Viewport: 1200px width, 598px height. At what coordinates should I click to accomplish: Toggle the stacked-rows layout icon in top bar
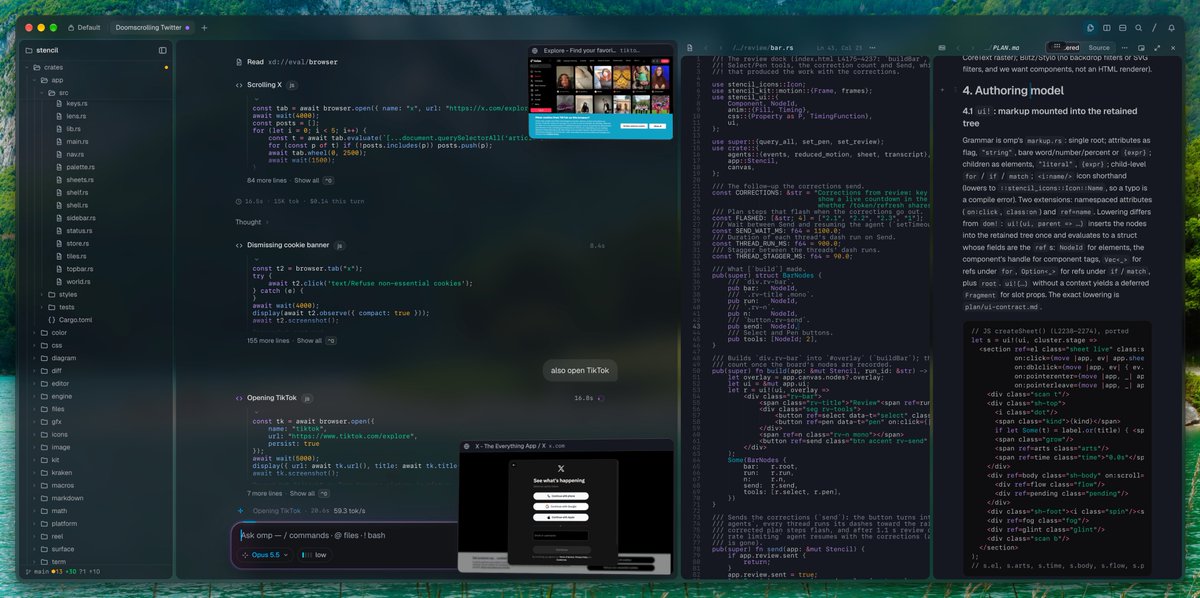point(1123,28)
